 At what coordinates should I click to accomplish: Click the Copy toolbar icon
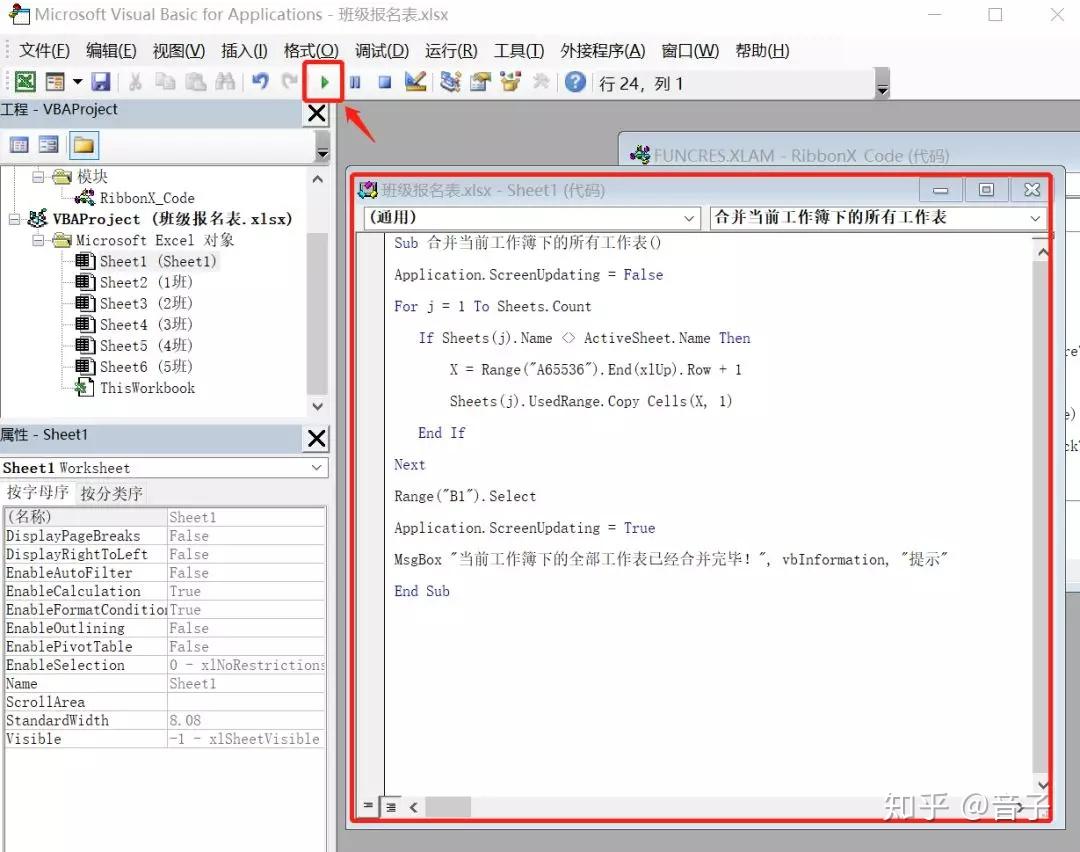click(x=165, y=82)
